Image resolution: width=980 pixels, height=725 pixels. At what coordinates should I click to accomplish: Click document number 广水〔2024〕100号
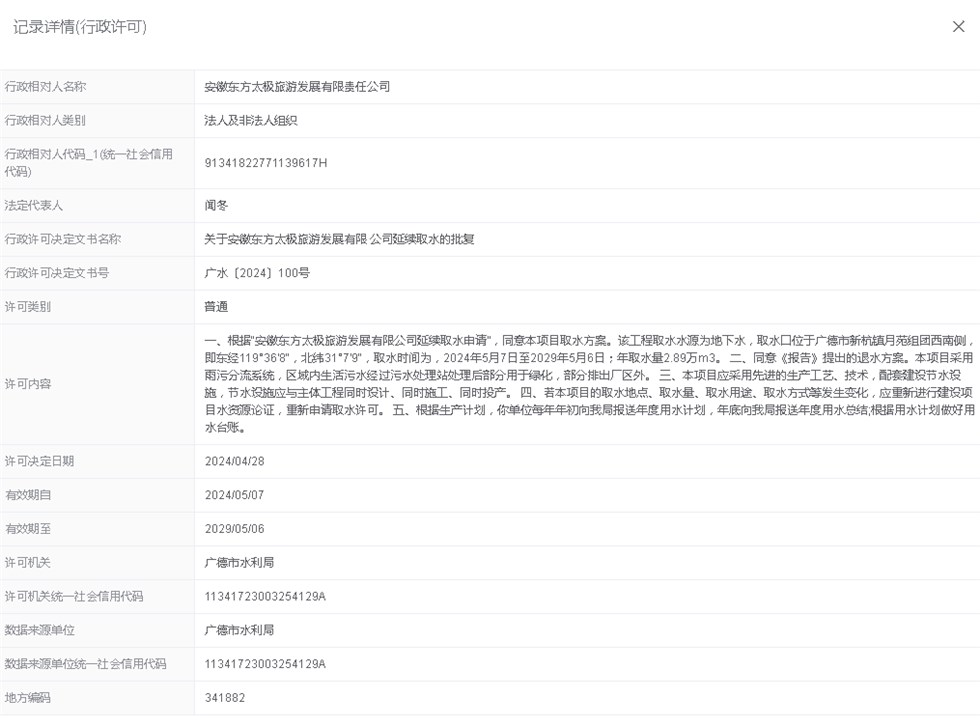[x=257, y=273]
